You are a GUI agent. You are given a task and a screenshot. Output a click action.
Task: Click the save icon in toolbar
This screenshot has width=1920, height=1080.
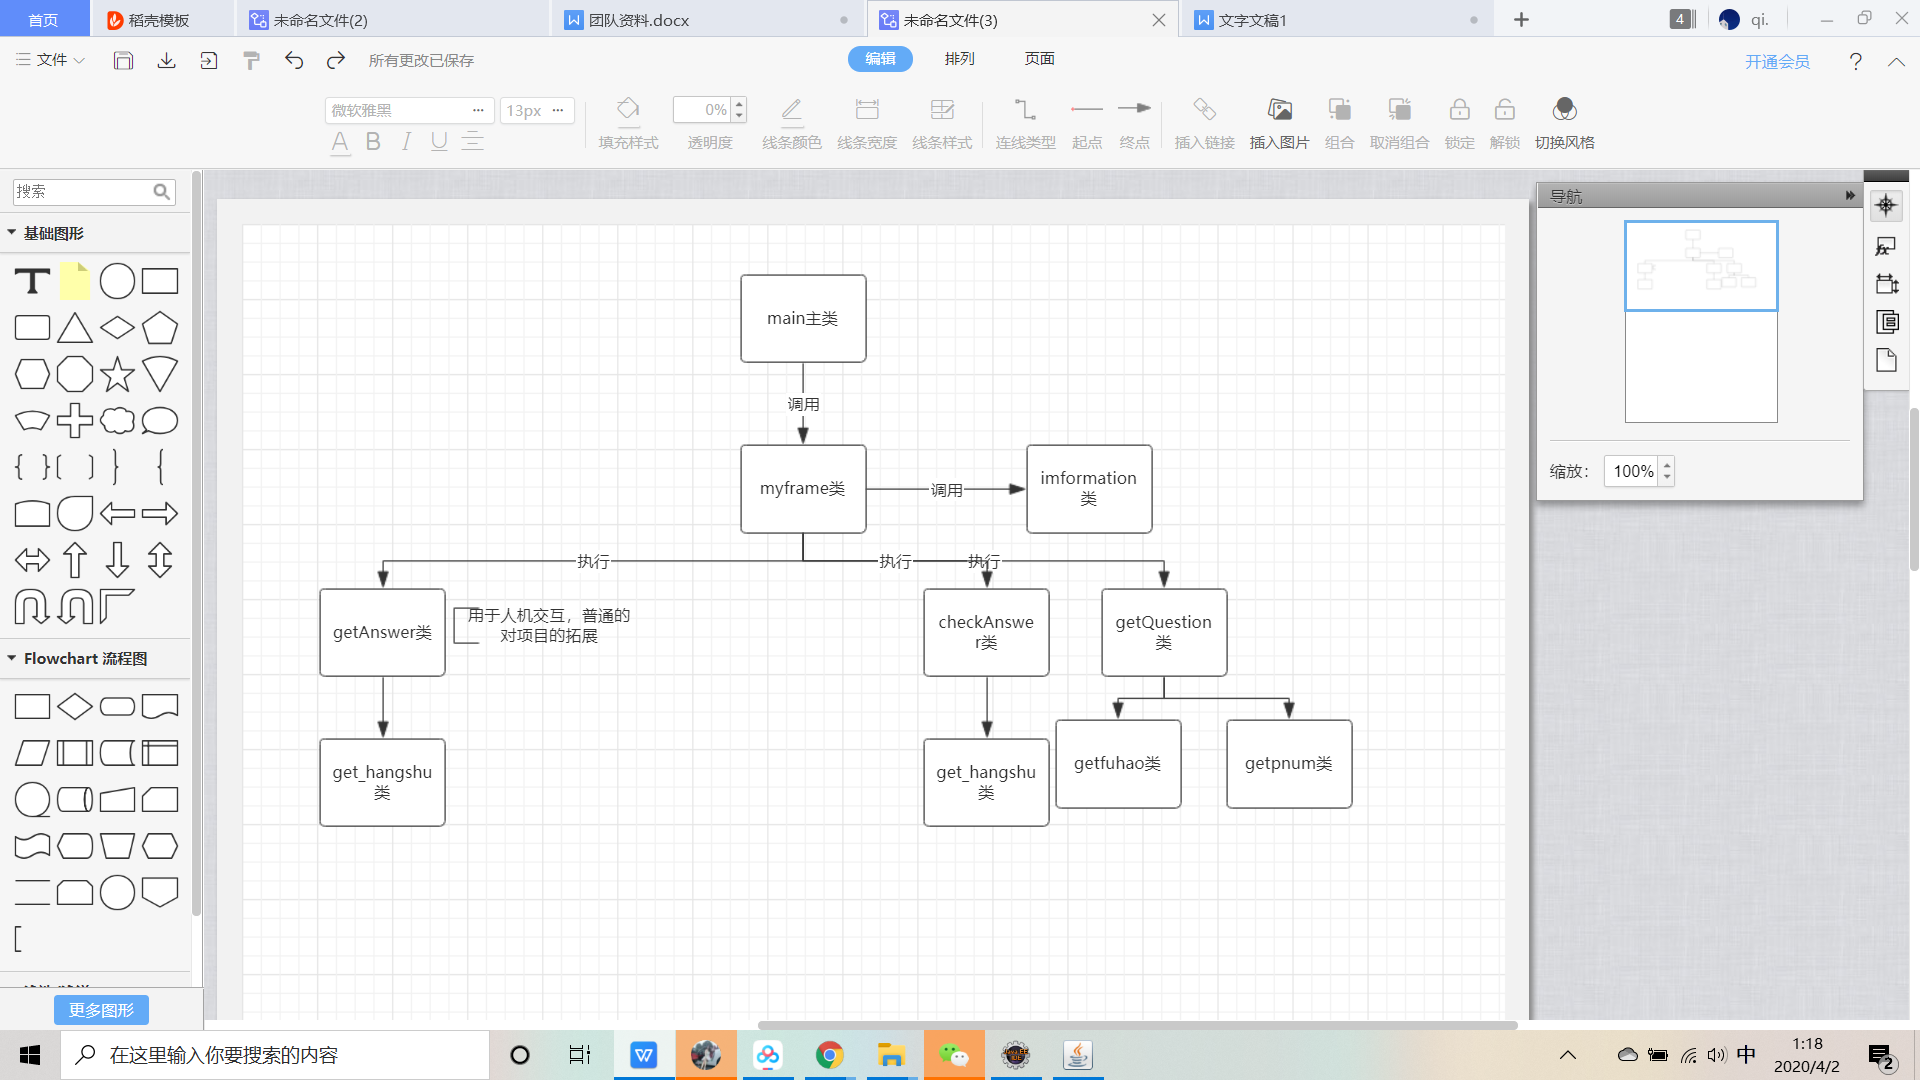coord(123,61)
